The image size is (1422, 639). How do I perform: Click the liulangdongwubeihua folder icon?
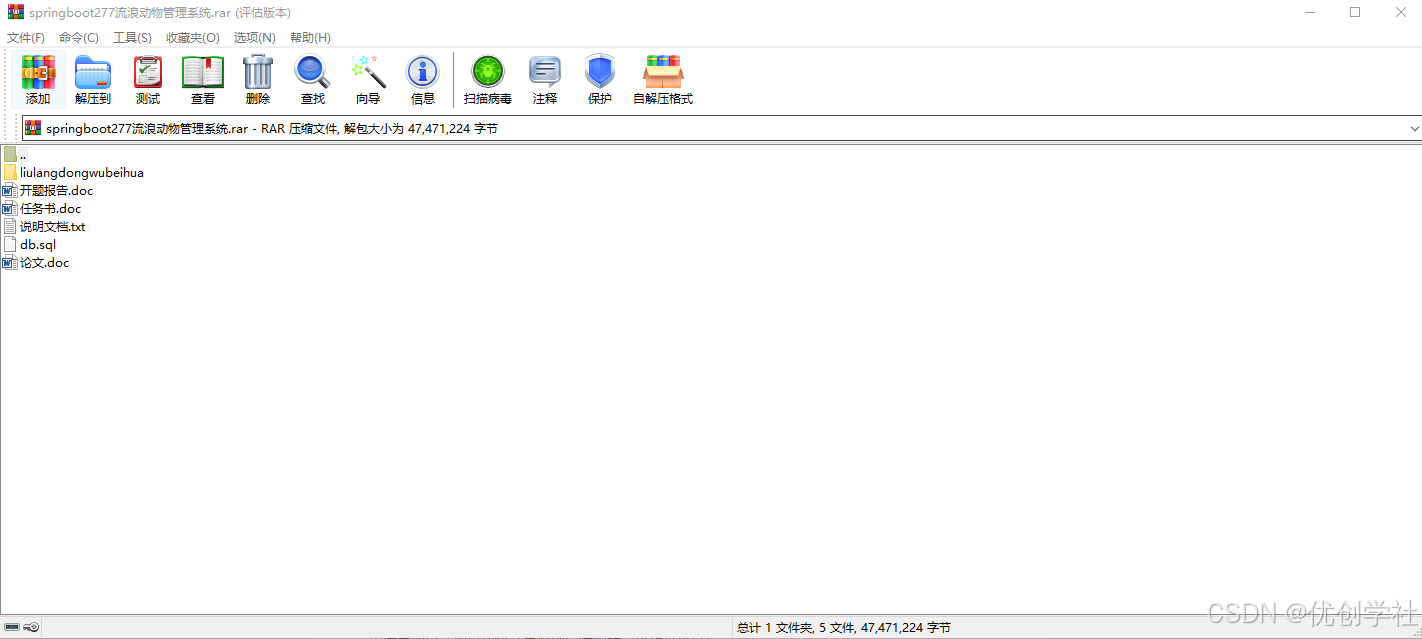[x=10, y=172]
